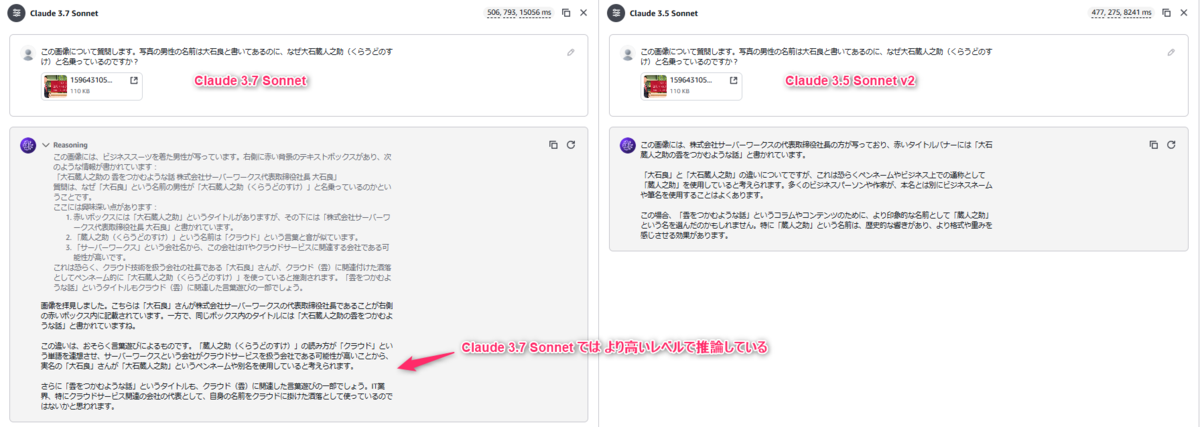Close the Claude 3.5 Sonnet panel
This screenshot has height=427, width=1200.
(1183, 13)
